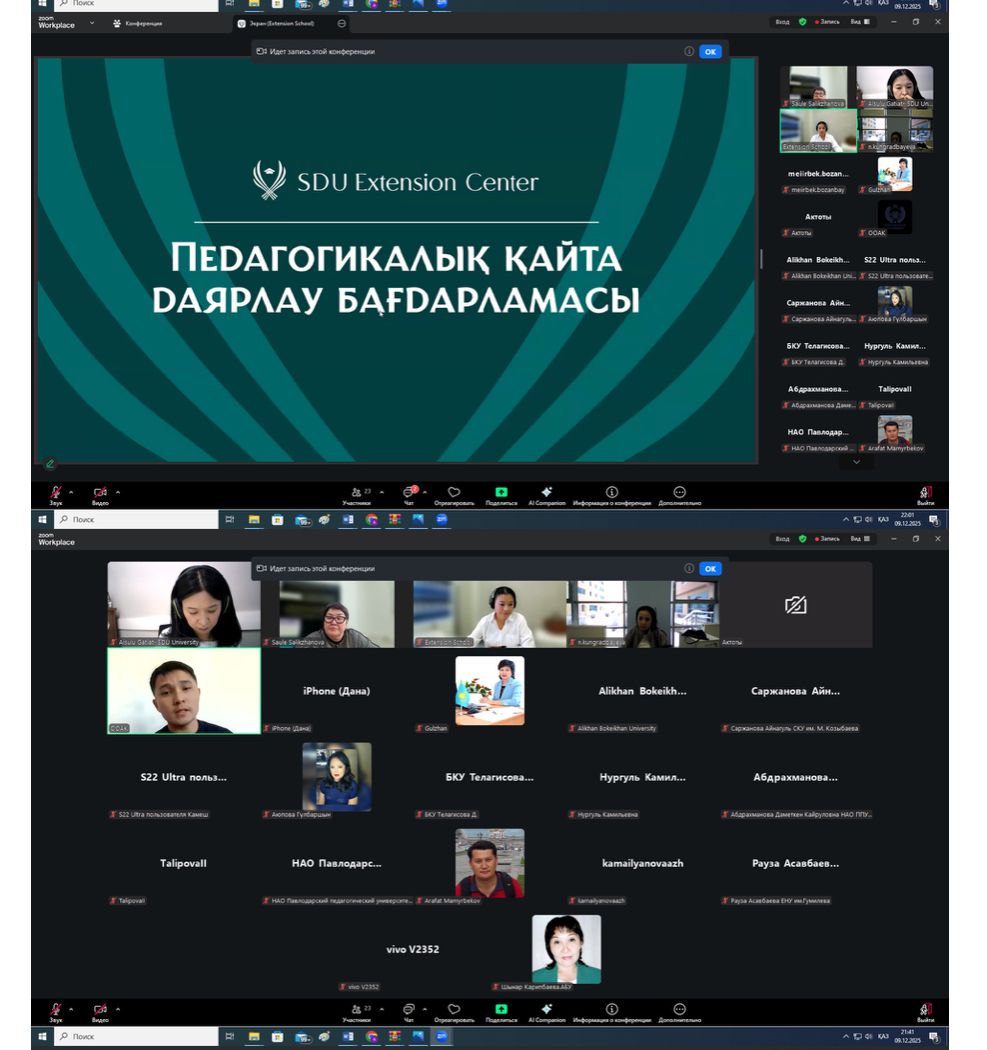Click the green share screen icon in lower window
The height and width of the screenshot is (1050, 987).
[x=501, y=1010]
